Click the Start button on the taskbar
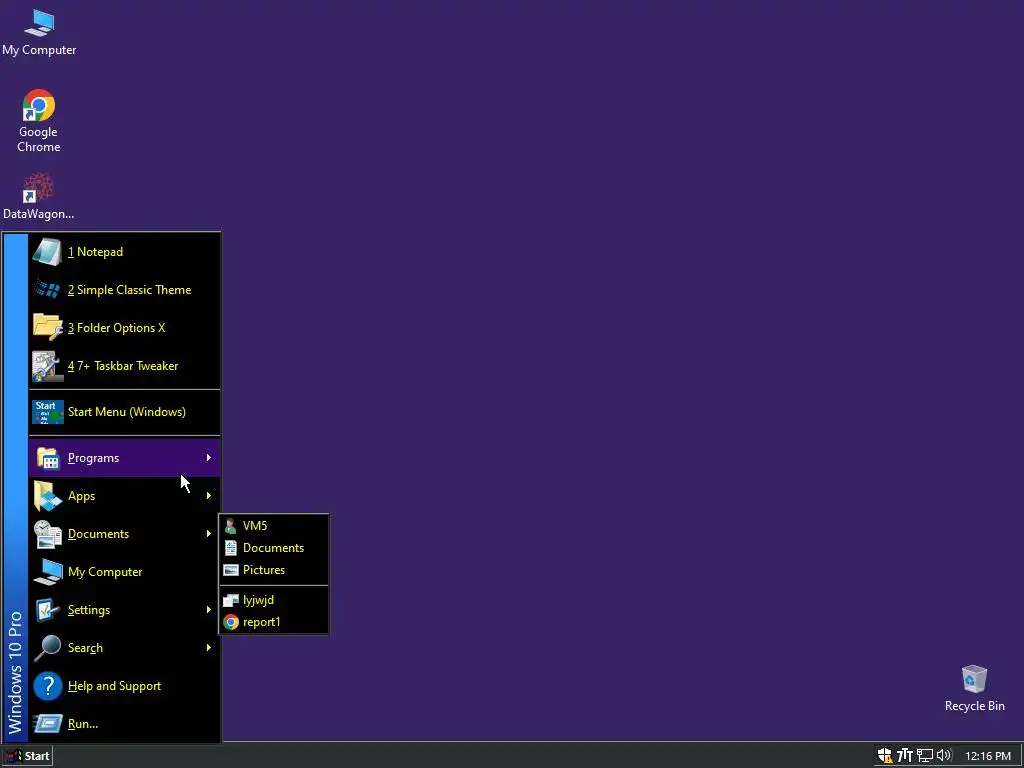The width and height of the screenshot is (1024, 768). [27, 756]
